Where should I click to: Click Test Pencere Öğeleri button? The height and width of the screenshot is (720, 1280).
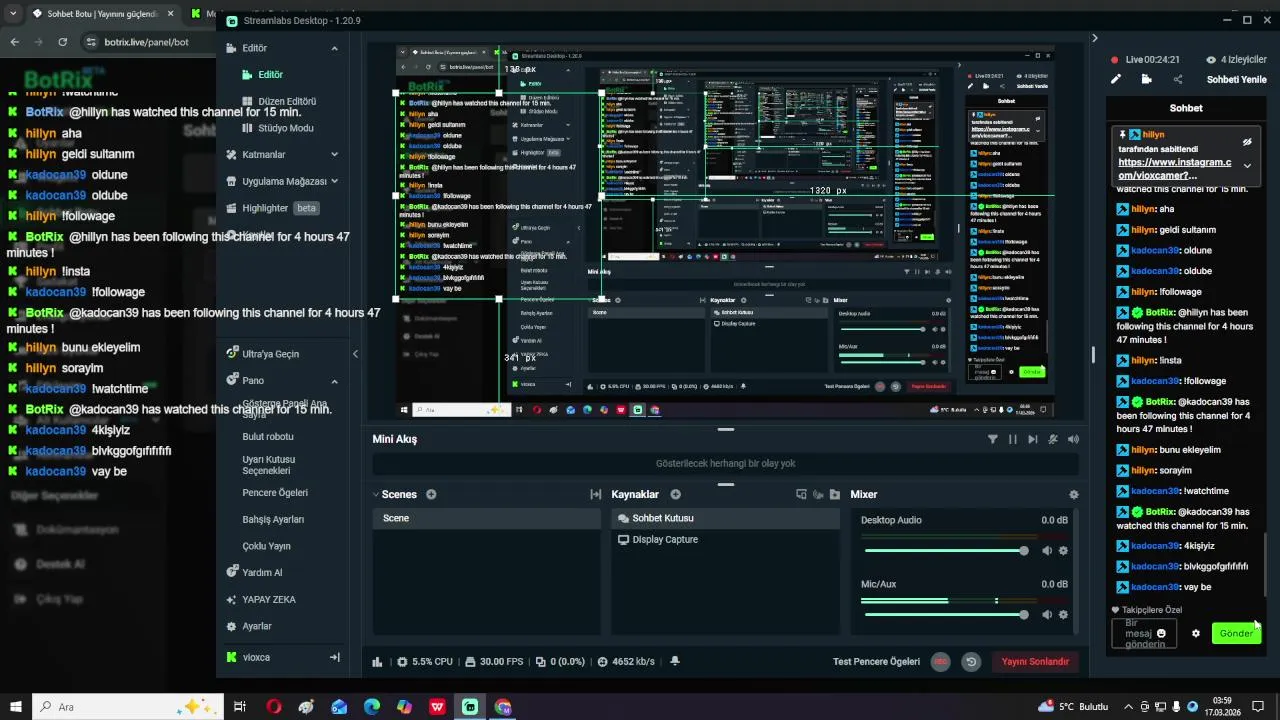[876, 661]
